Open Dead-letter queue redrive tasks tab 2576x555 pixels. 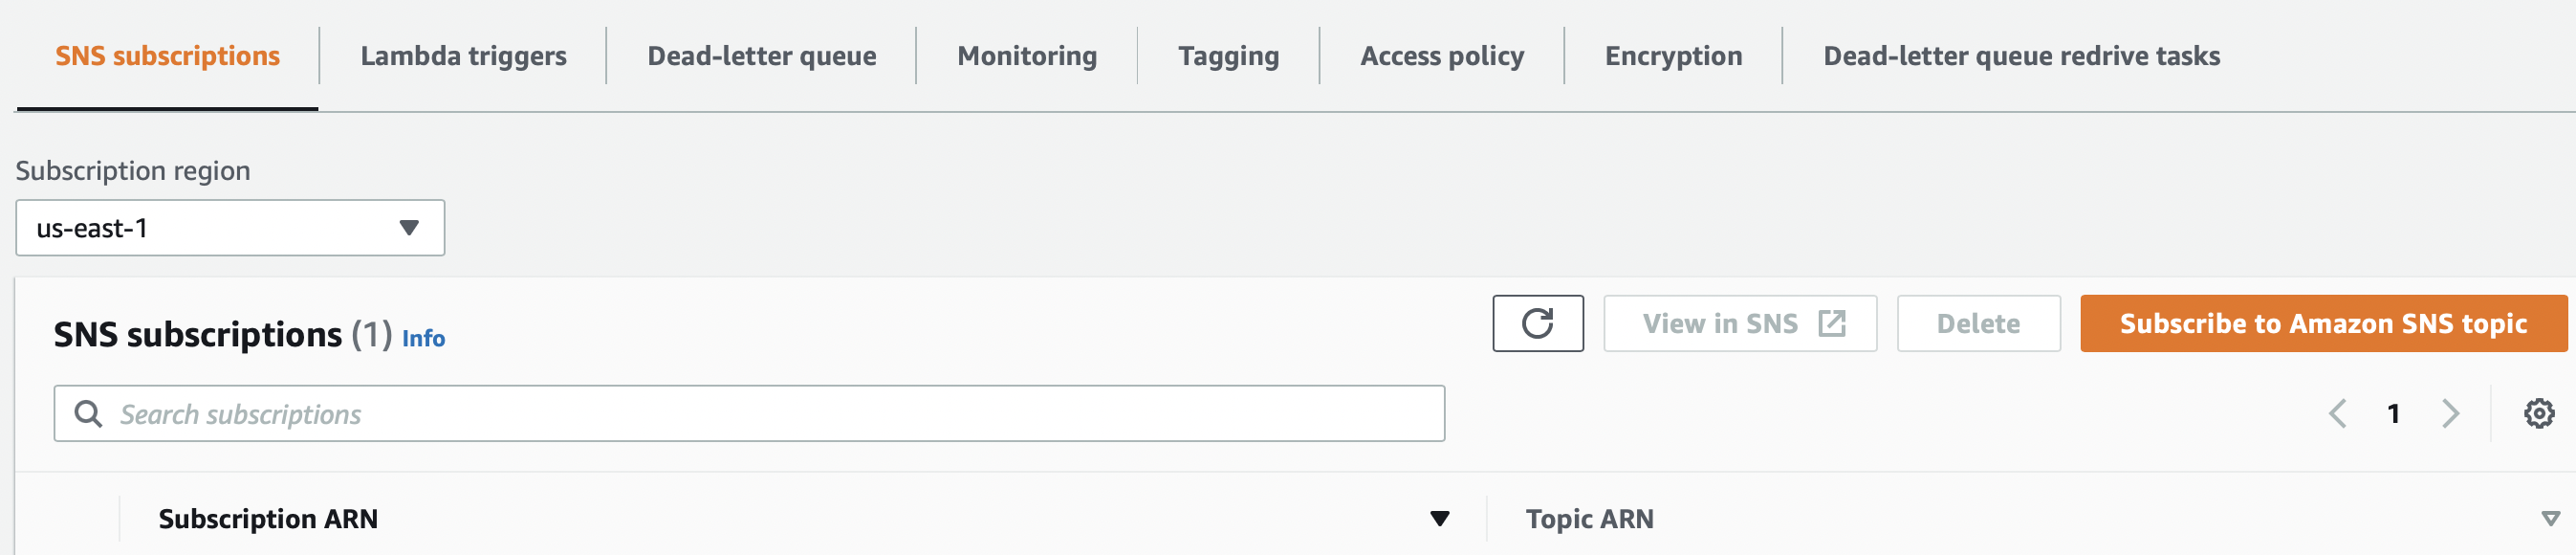(x=2021, y=56)
